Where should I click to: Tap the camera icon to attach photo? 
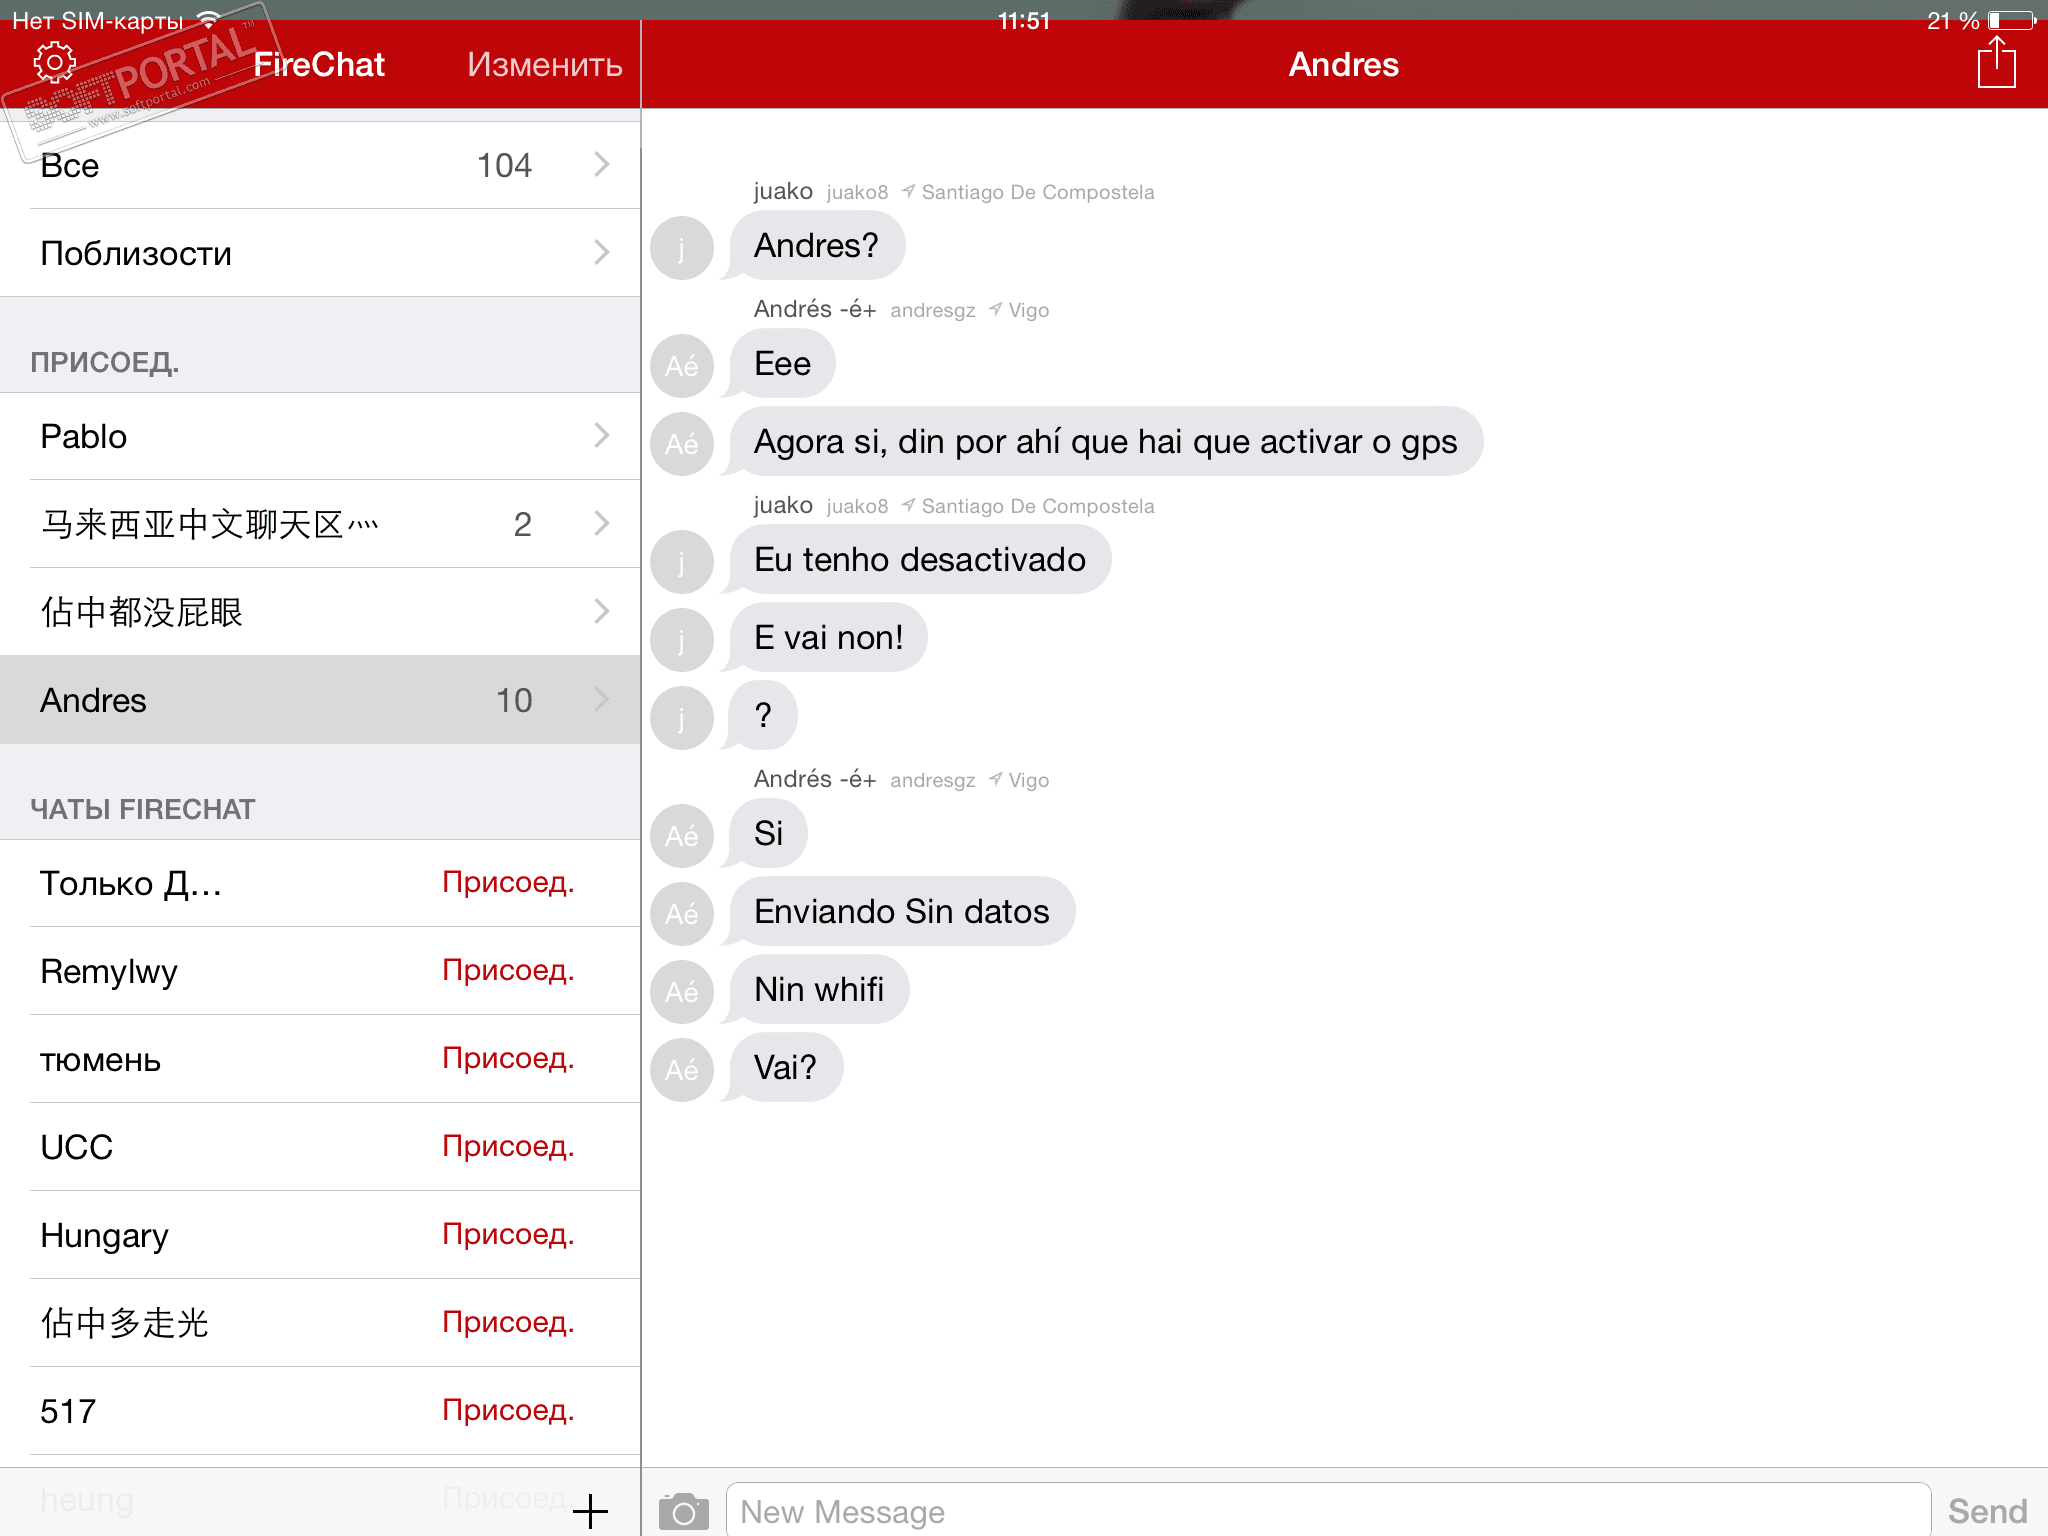pos(683,1511)
